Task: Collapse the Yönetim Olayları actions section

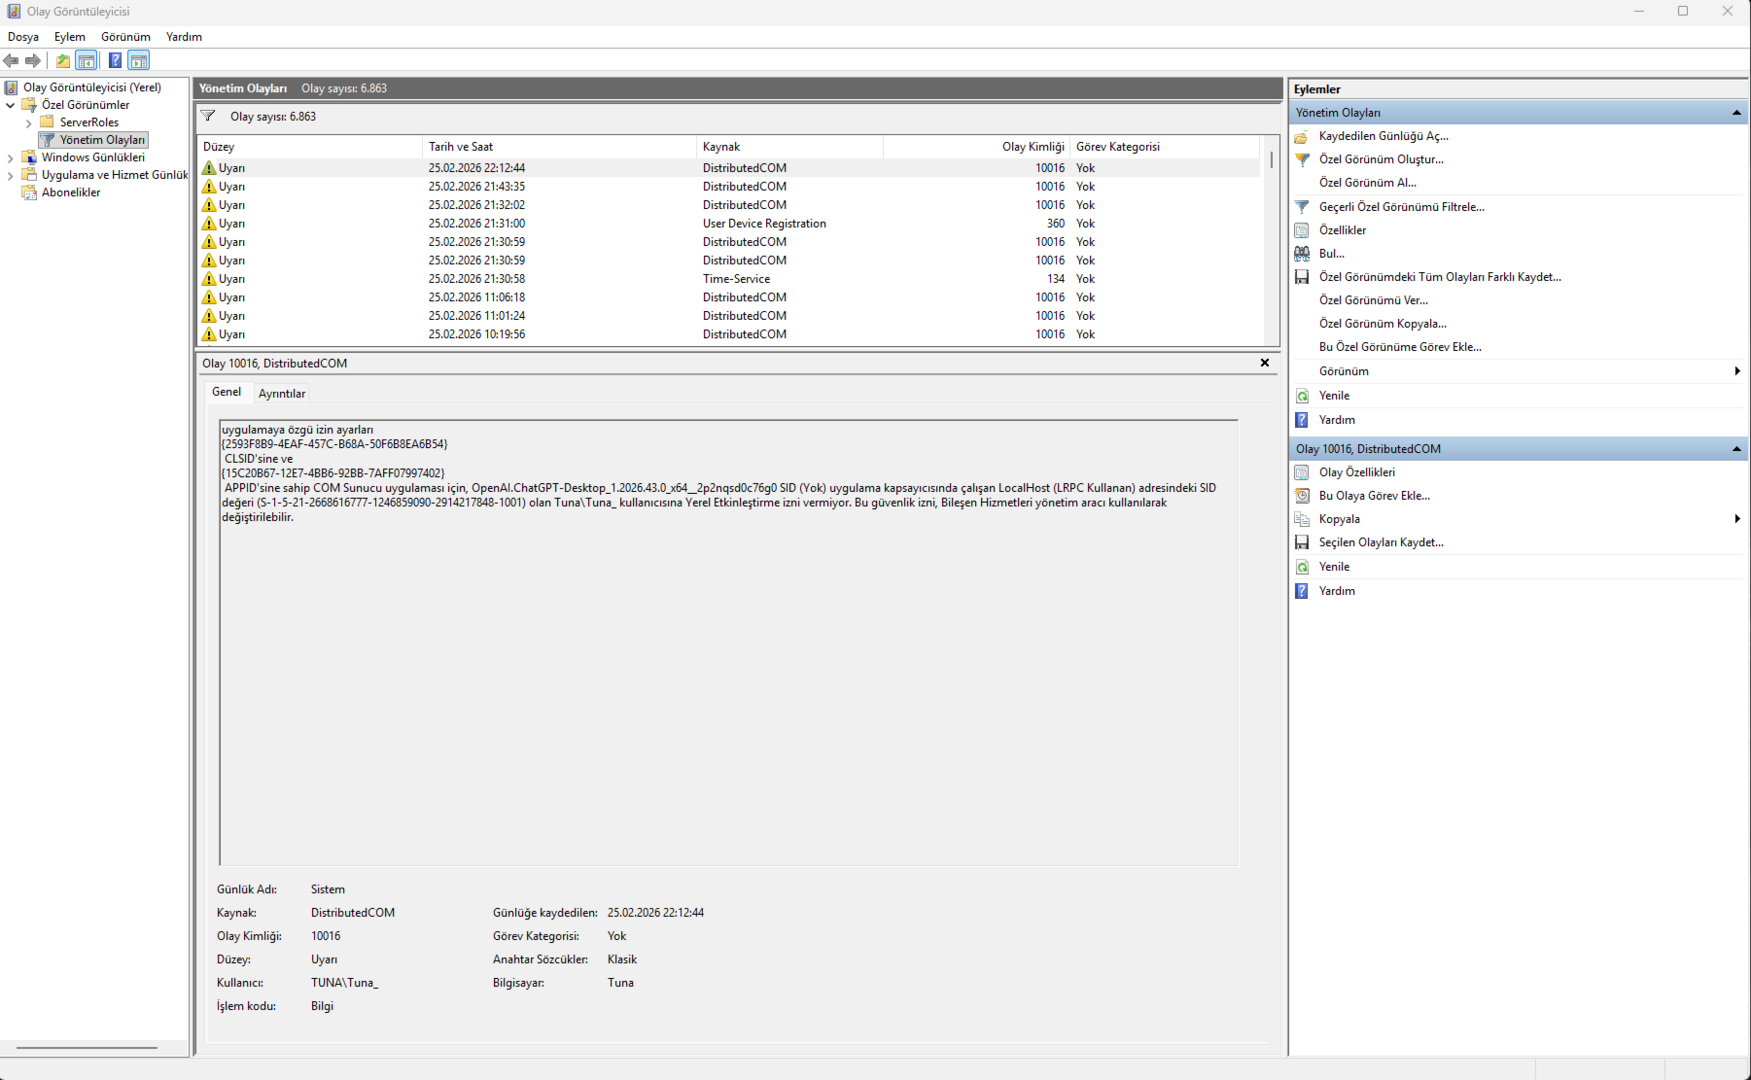Action: click(x=1736, y=113)
